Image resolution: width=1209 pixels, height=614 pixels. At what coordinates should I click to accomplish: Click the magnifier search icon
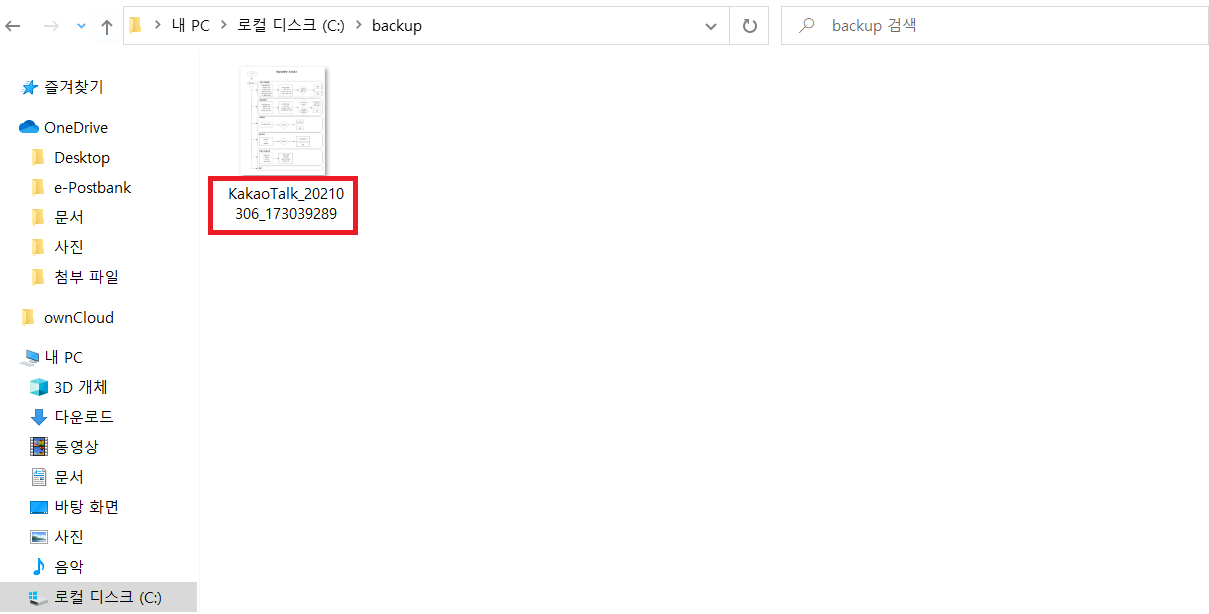coord(806,26)
